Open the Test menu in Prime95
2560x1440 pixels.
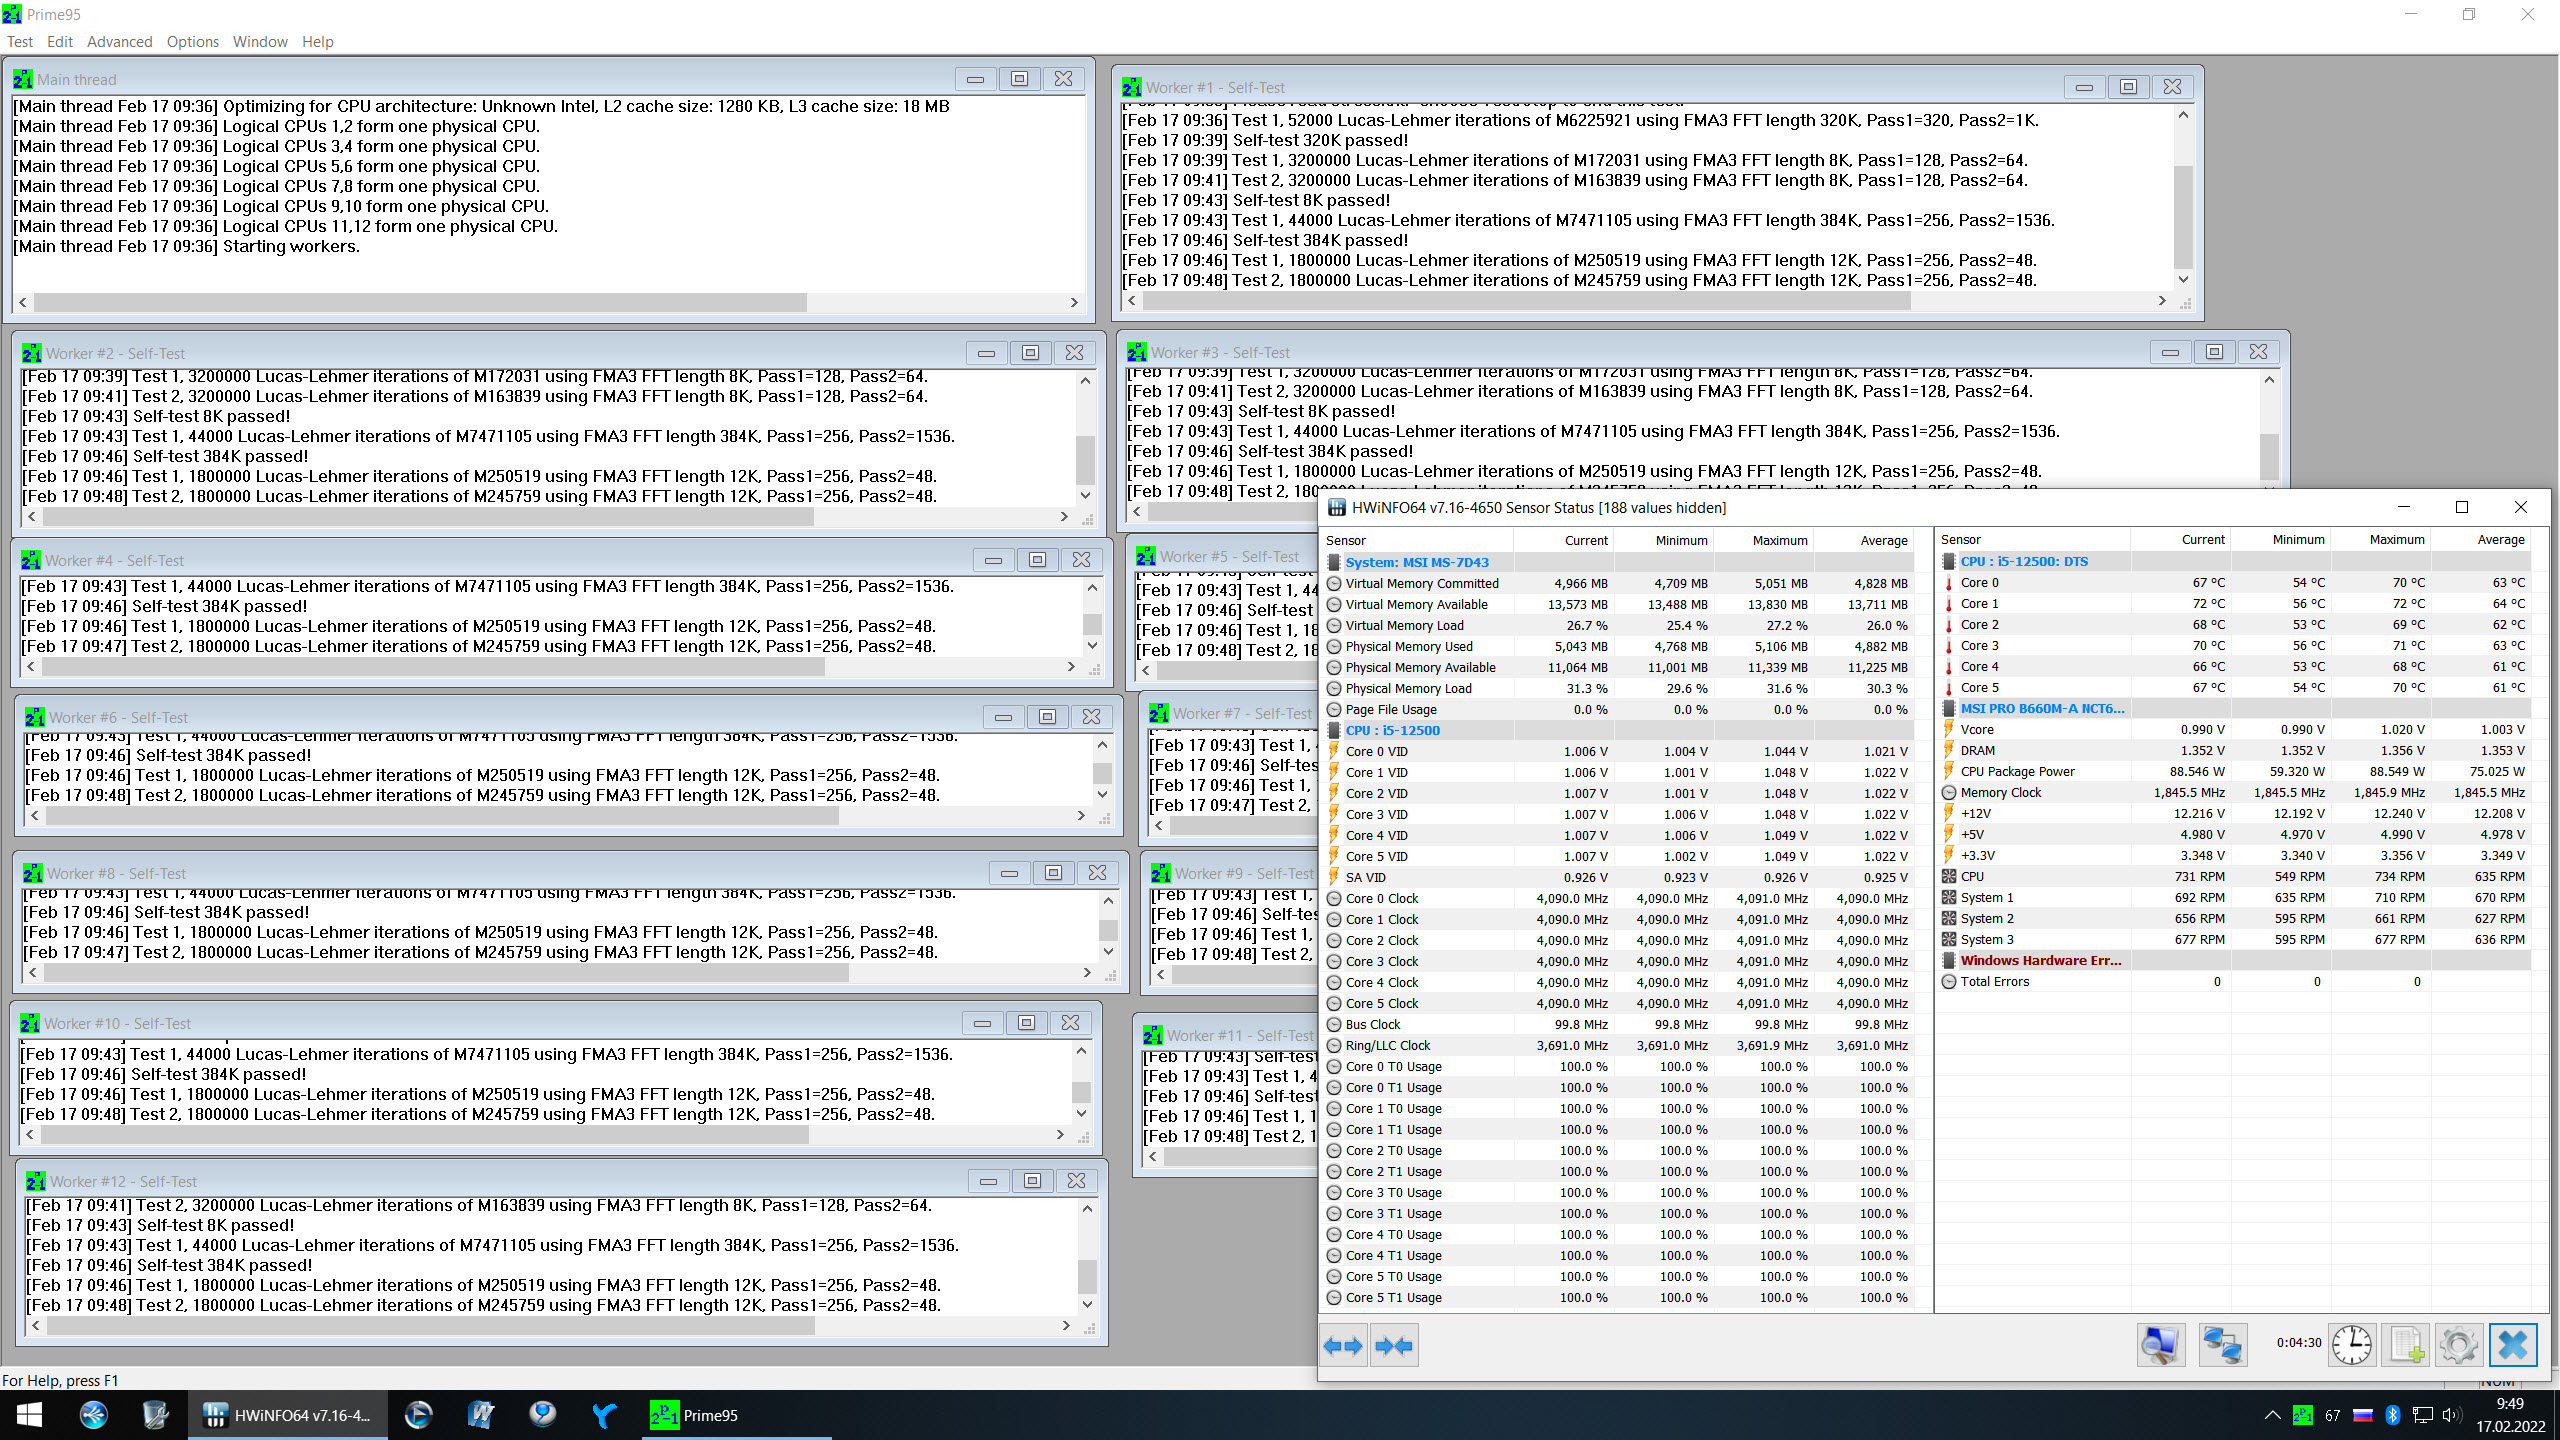20,42
